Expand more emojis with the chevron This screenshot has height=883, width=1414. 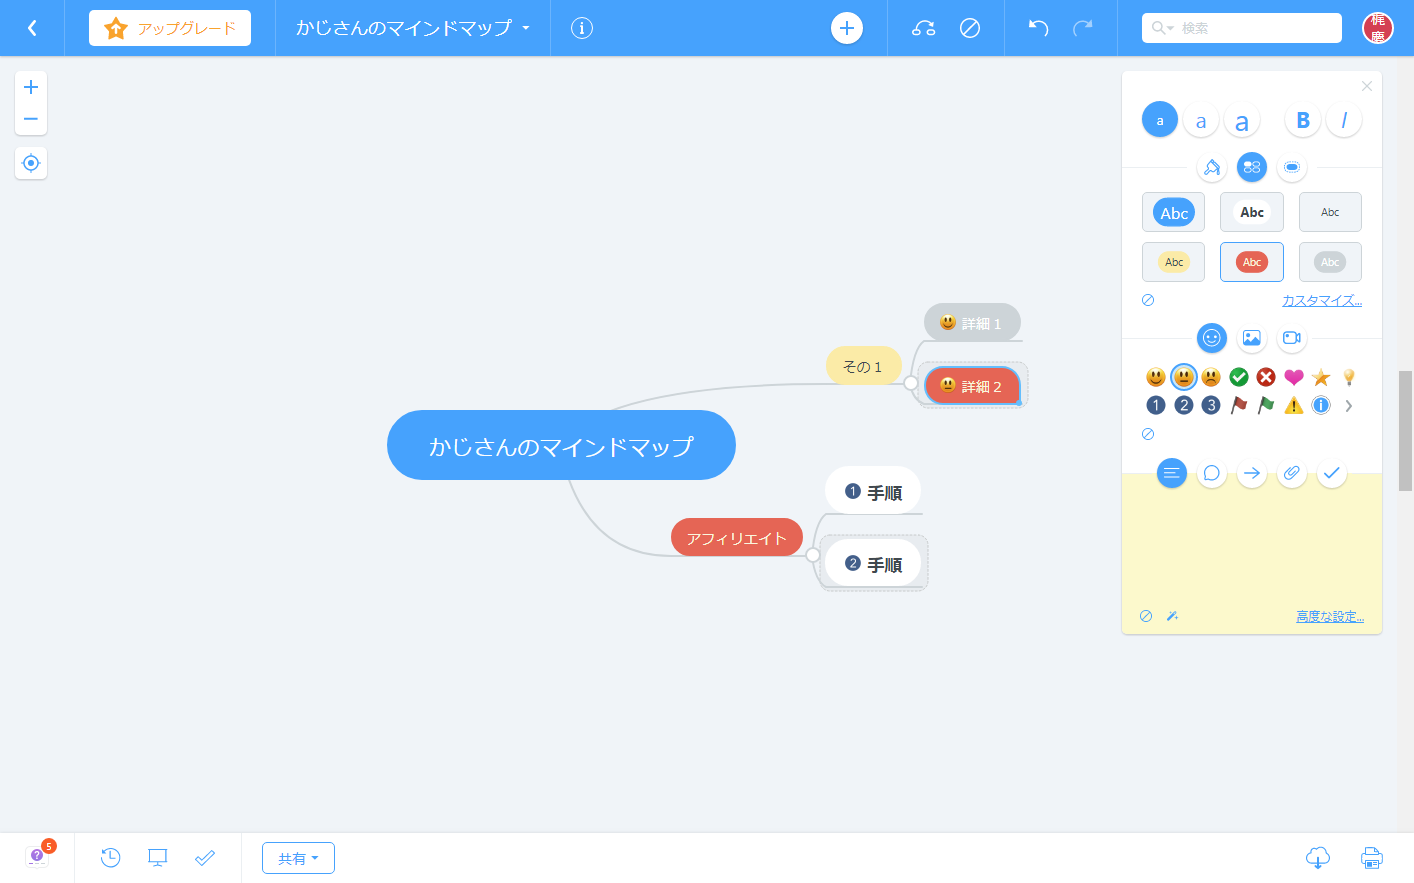pos(1348,405)
